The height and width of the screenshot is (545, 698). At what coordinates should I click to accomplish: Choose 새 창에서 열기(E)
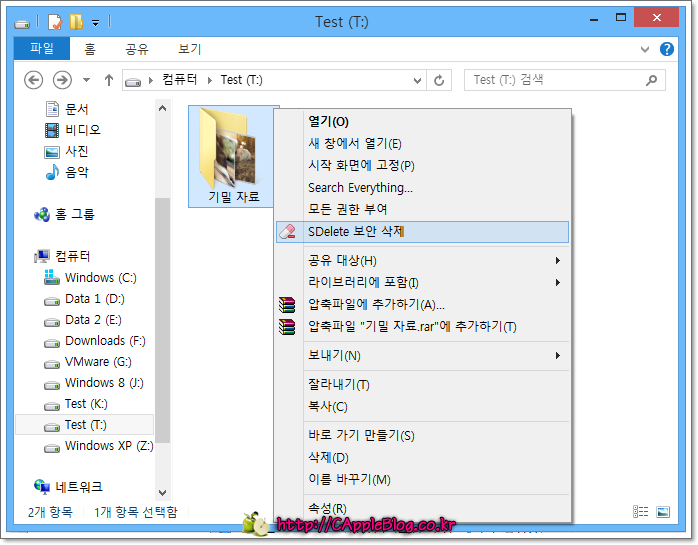422,143
